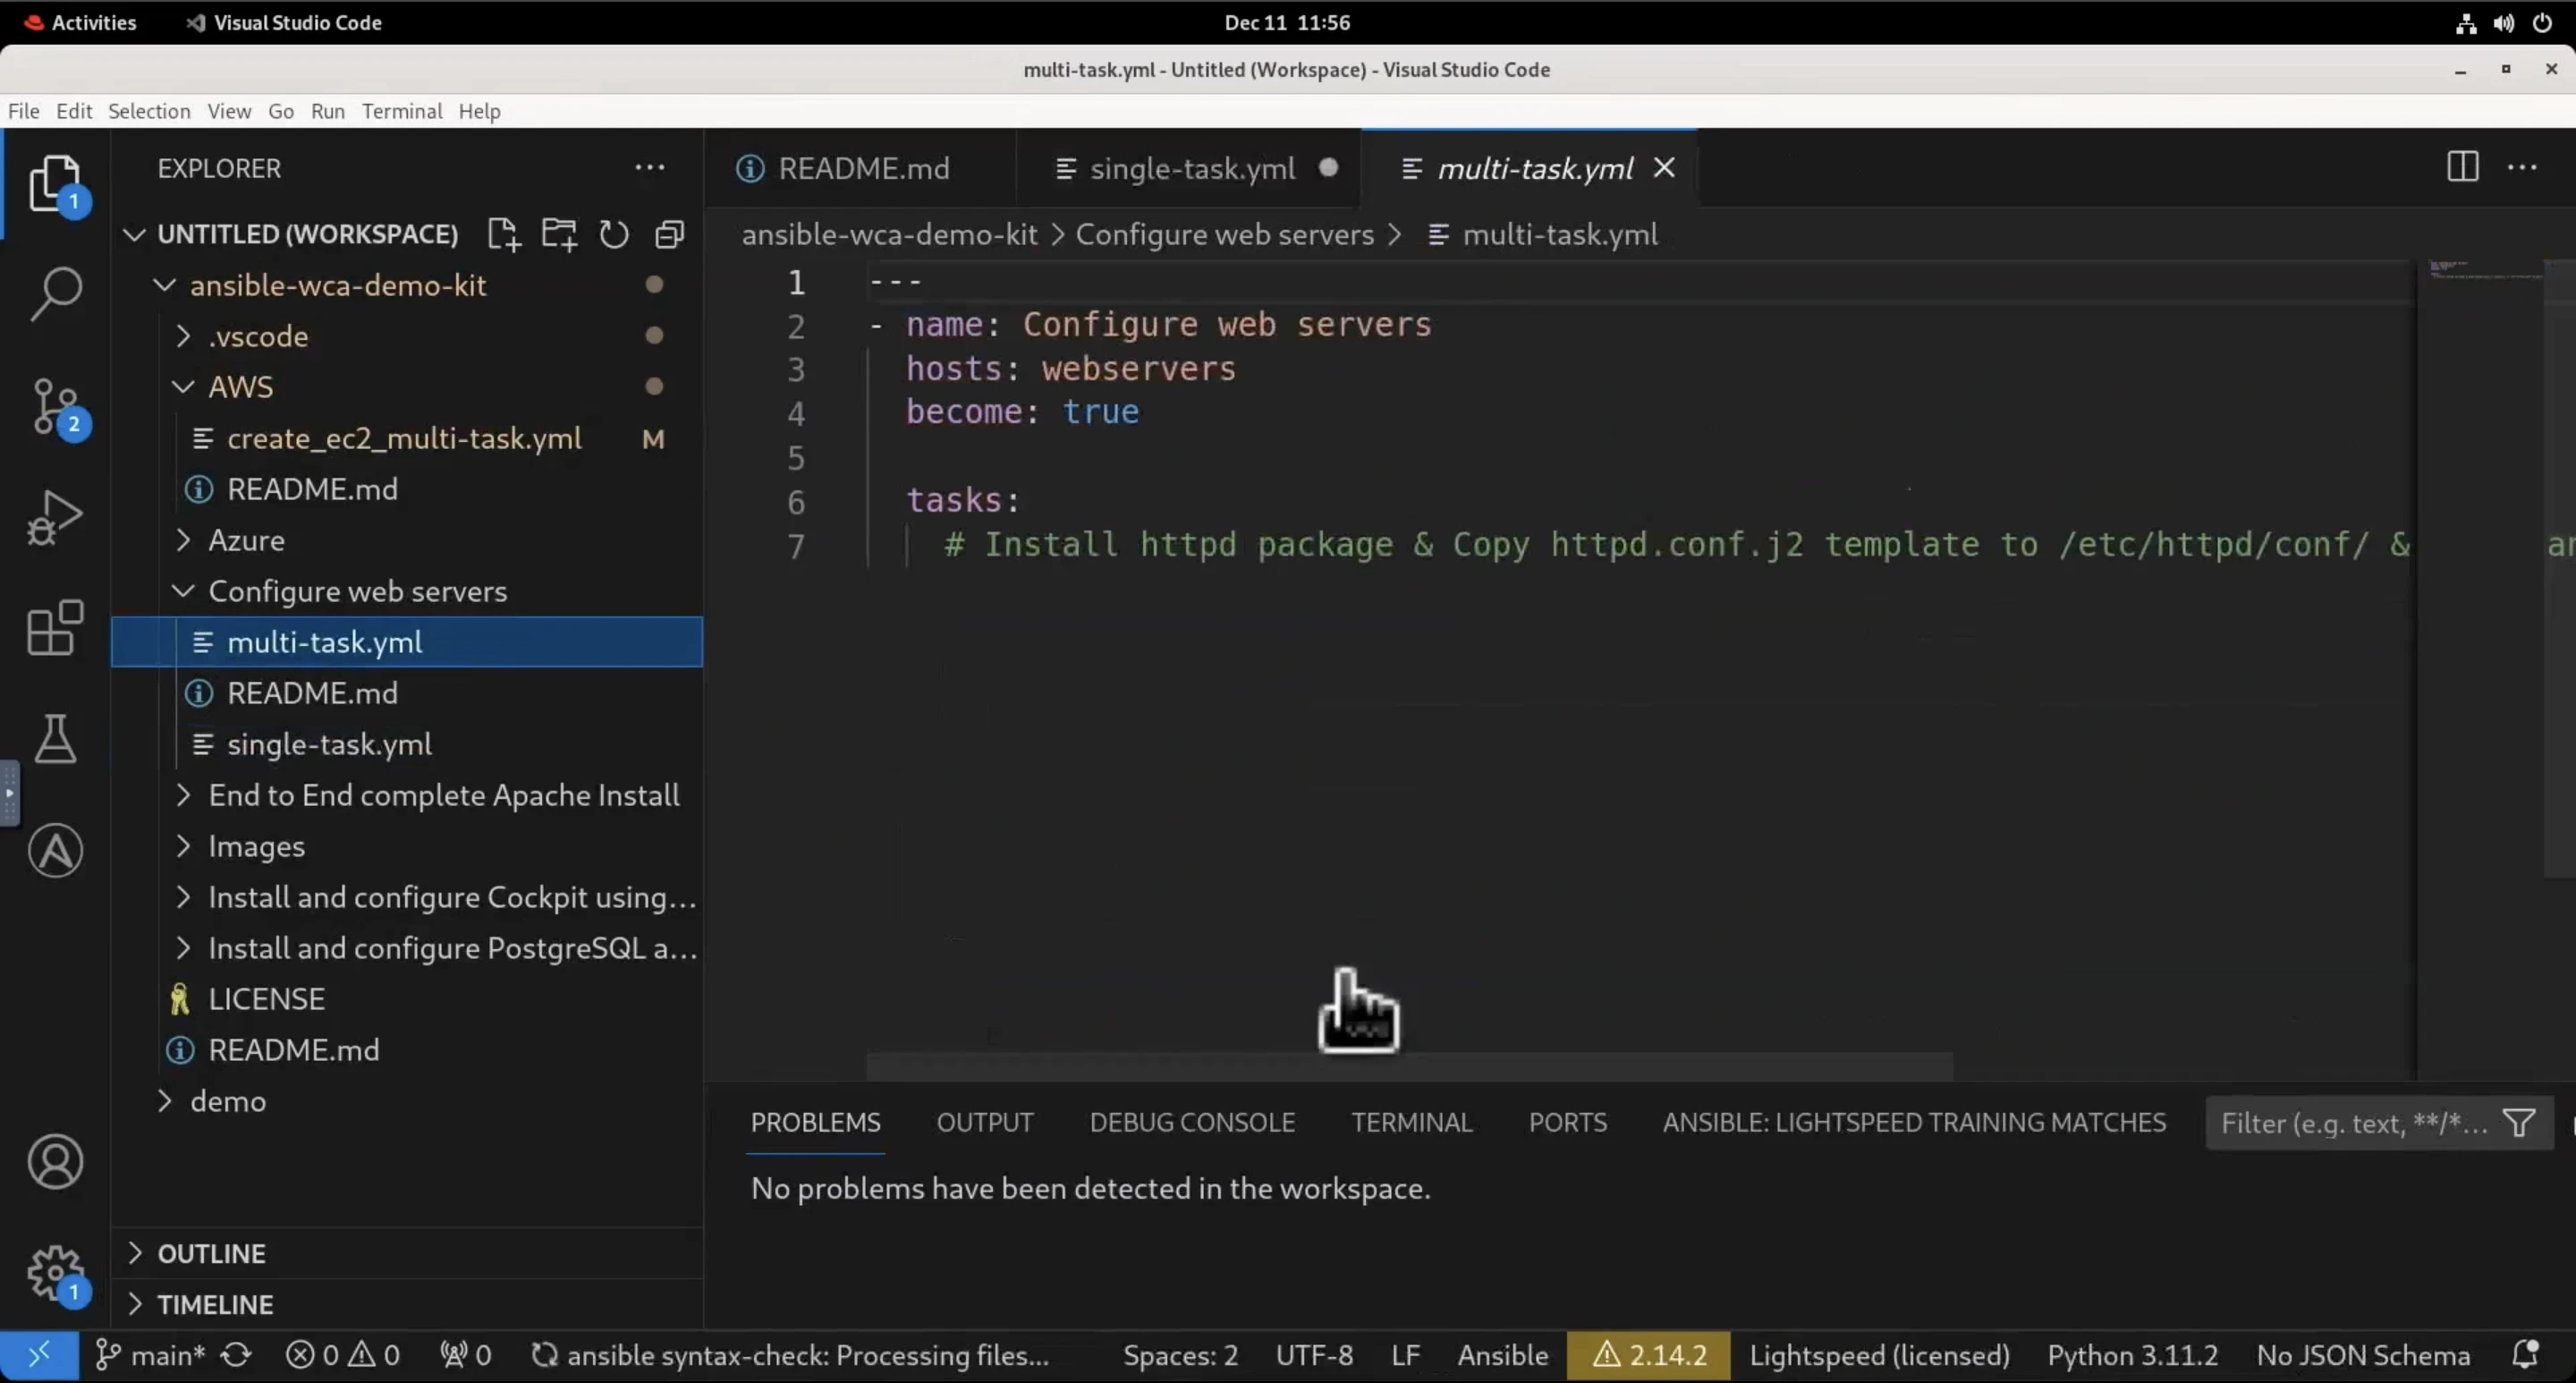Expand the .vscode folder
2576x1383 pixels.
(183, 337)
